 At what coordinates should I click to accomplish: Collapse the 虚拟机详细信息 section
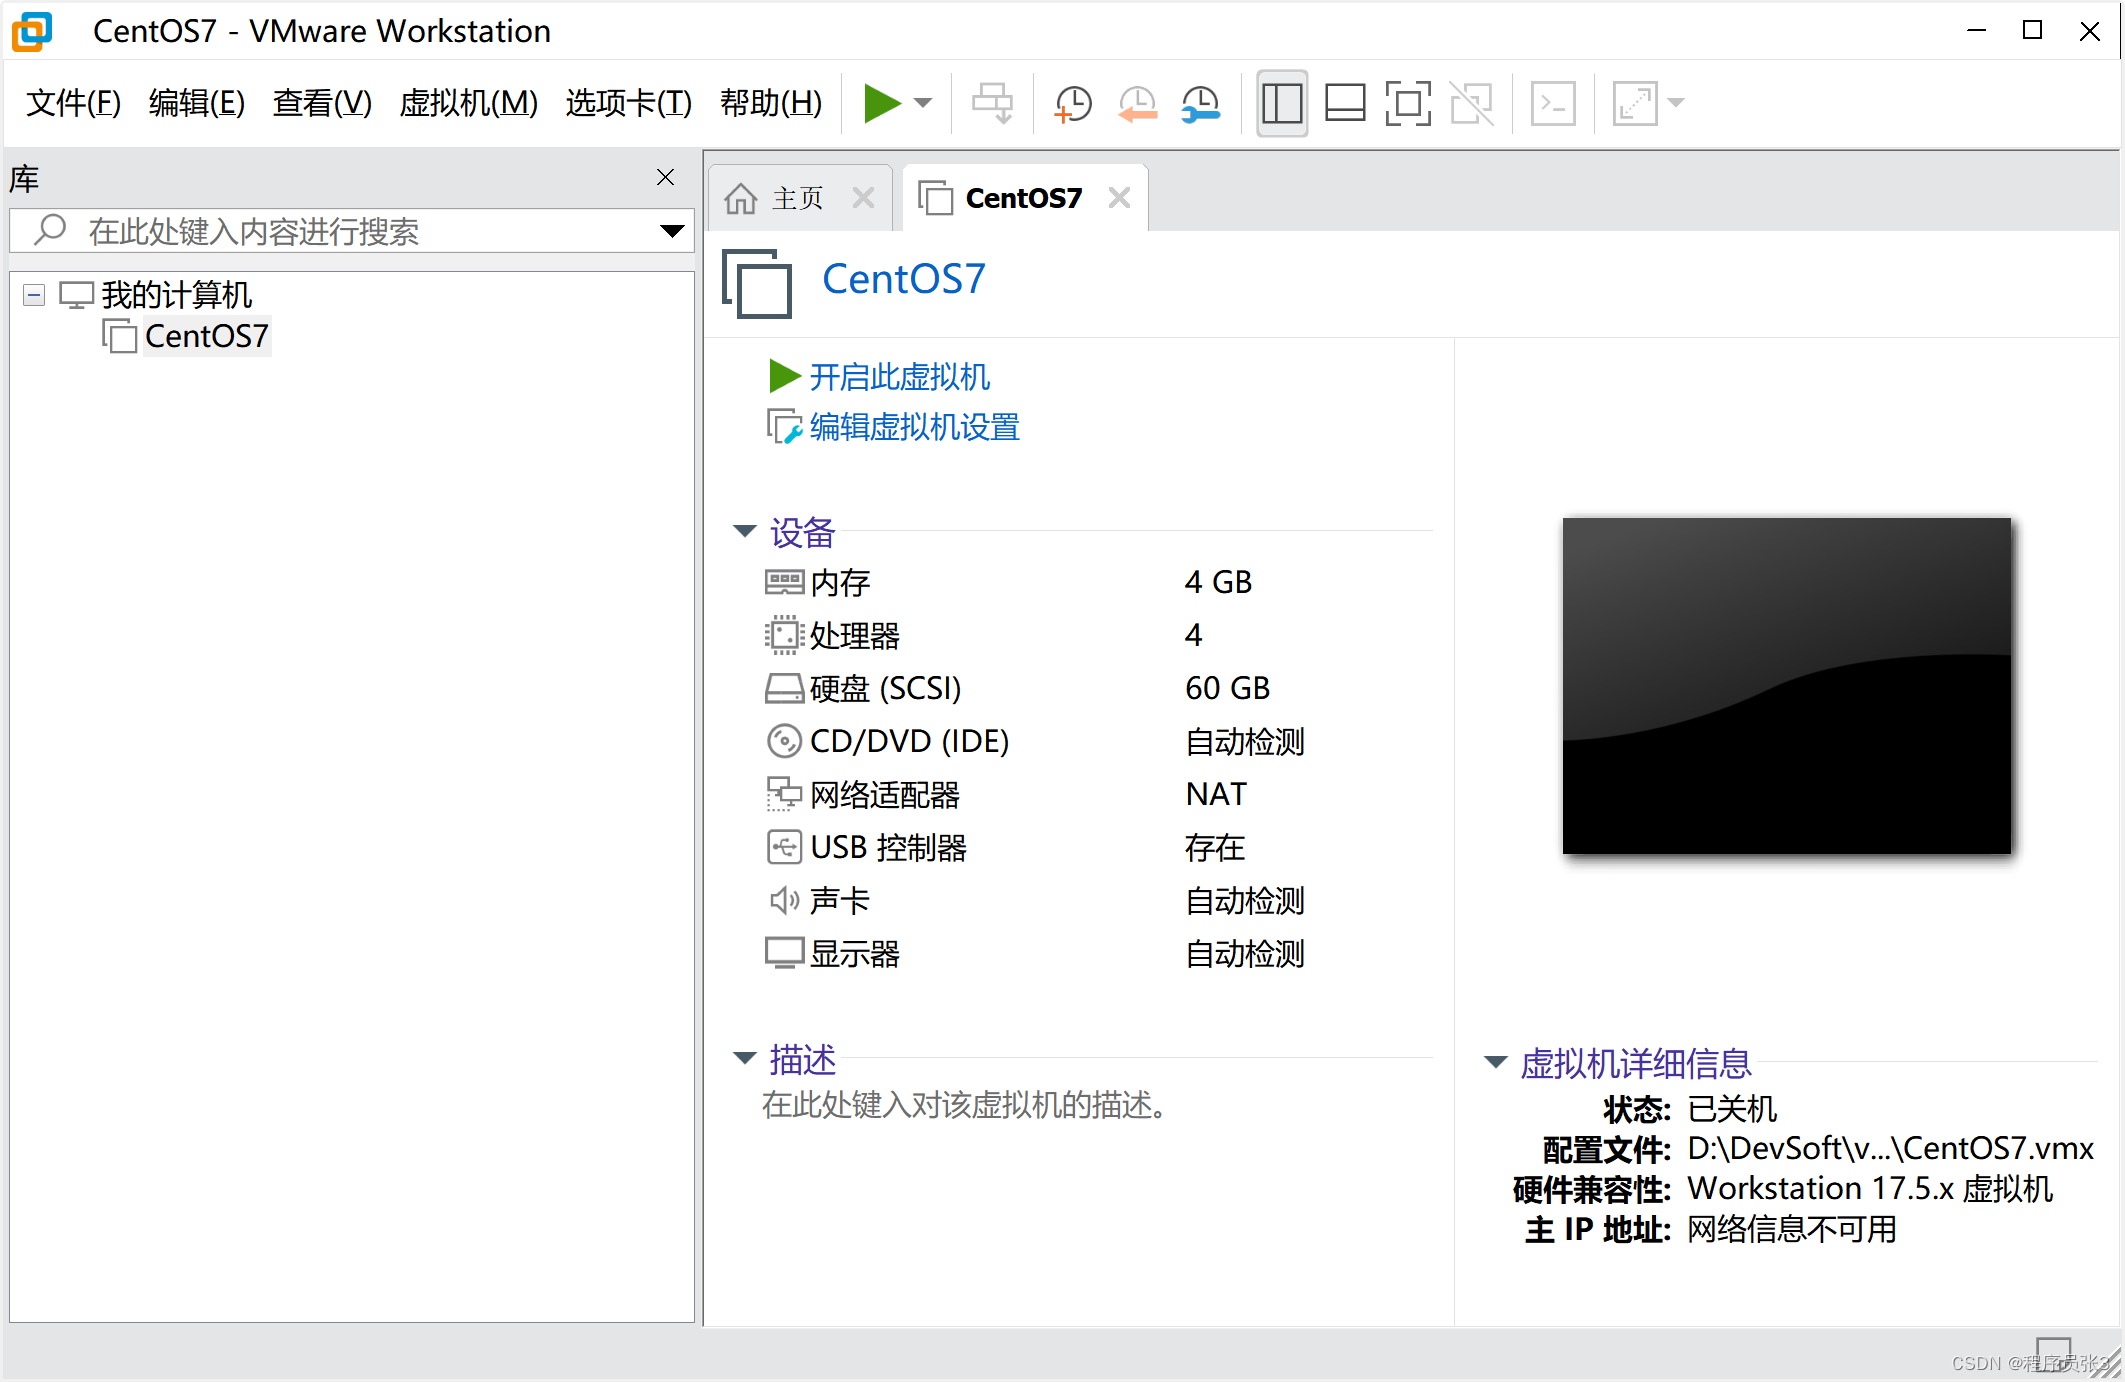[1496, 1062]
